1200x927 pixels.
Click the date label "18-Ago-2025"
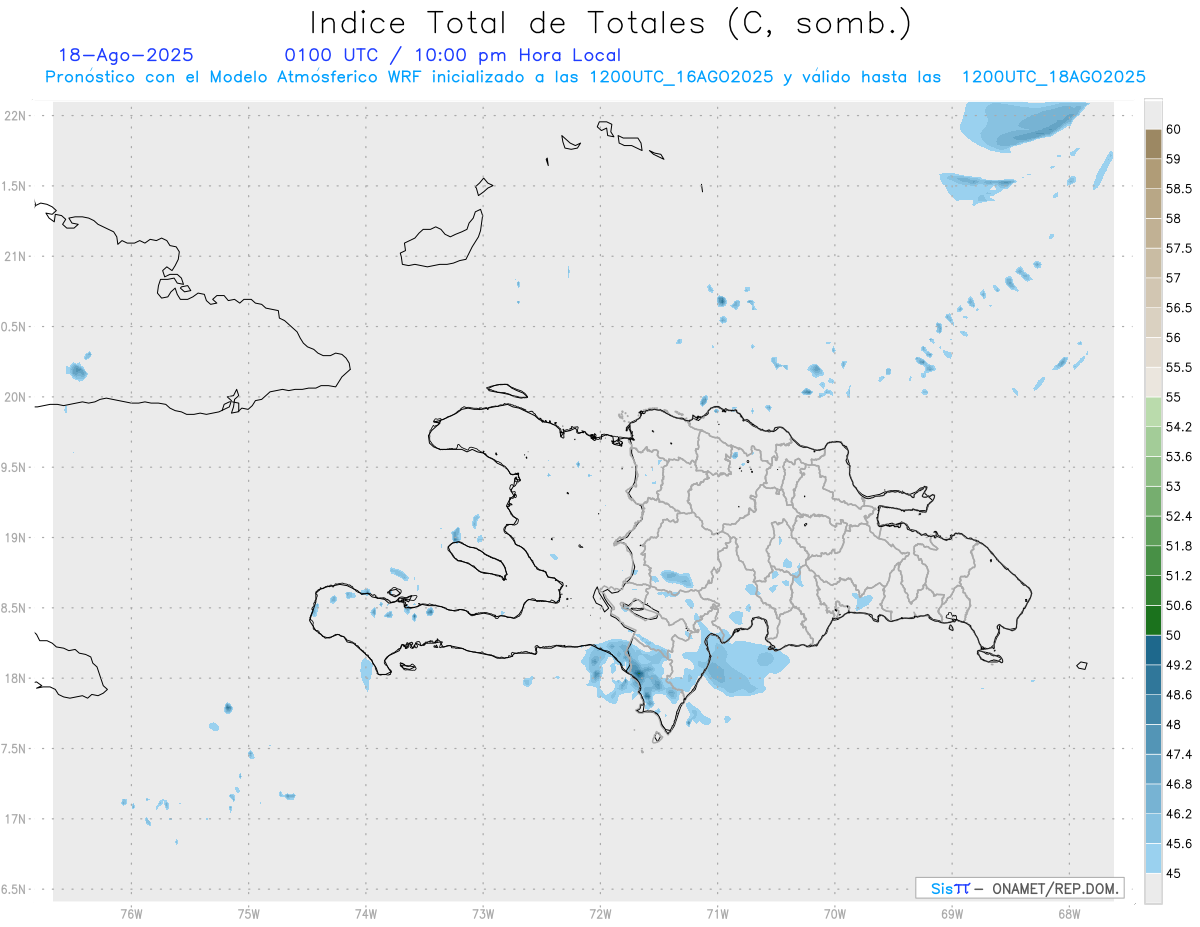coord(126,55)
